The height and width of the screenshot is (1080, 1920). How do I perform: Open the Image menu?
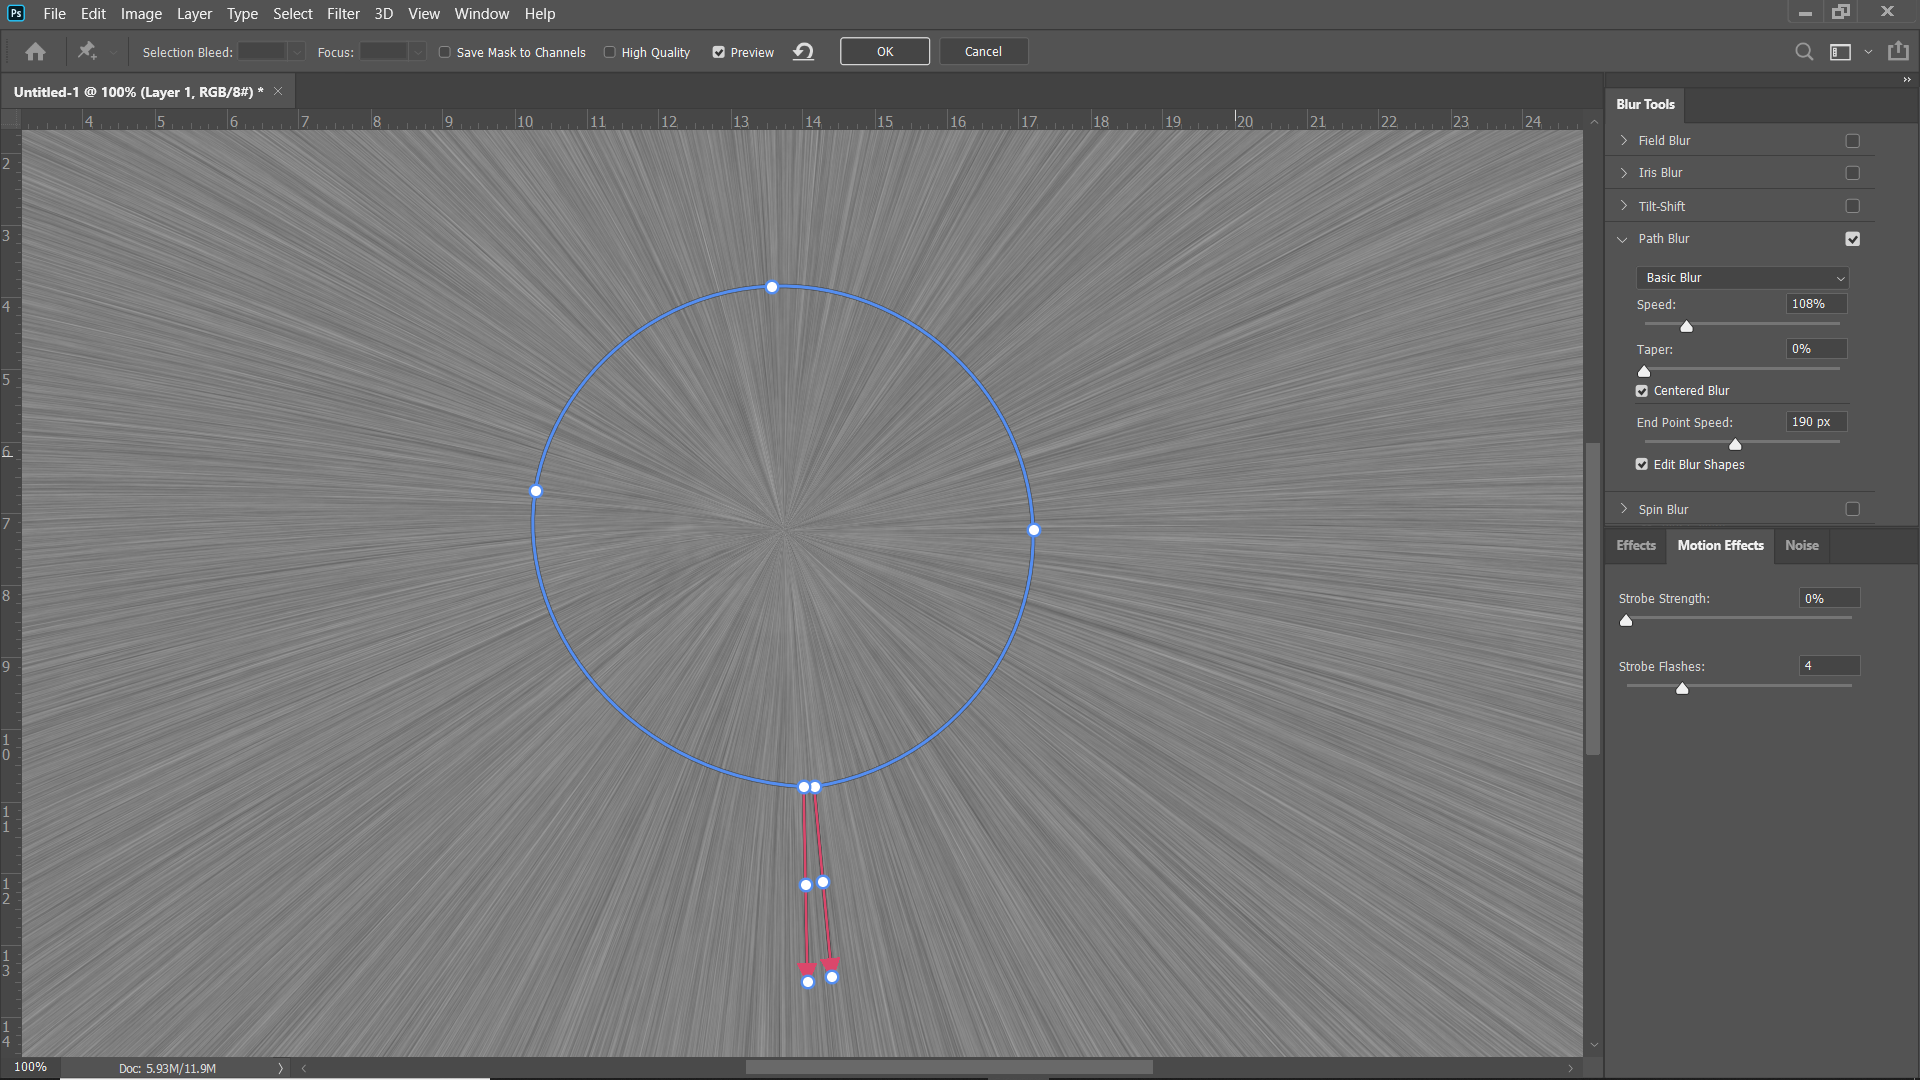(141, 14)
